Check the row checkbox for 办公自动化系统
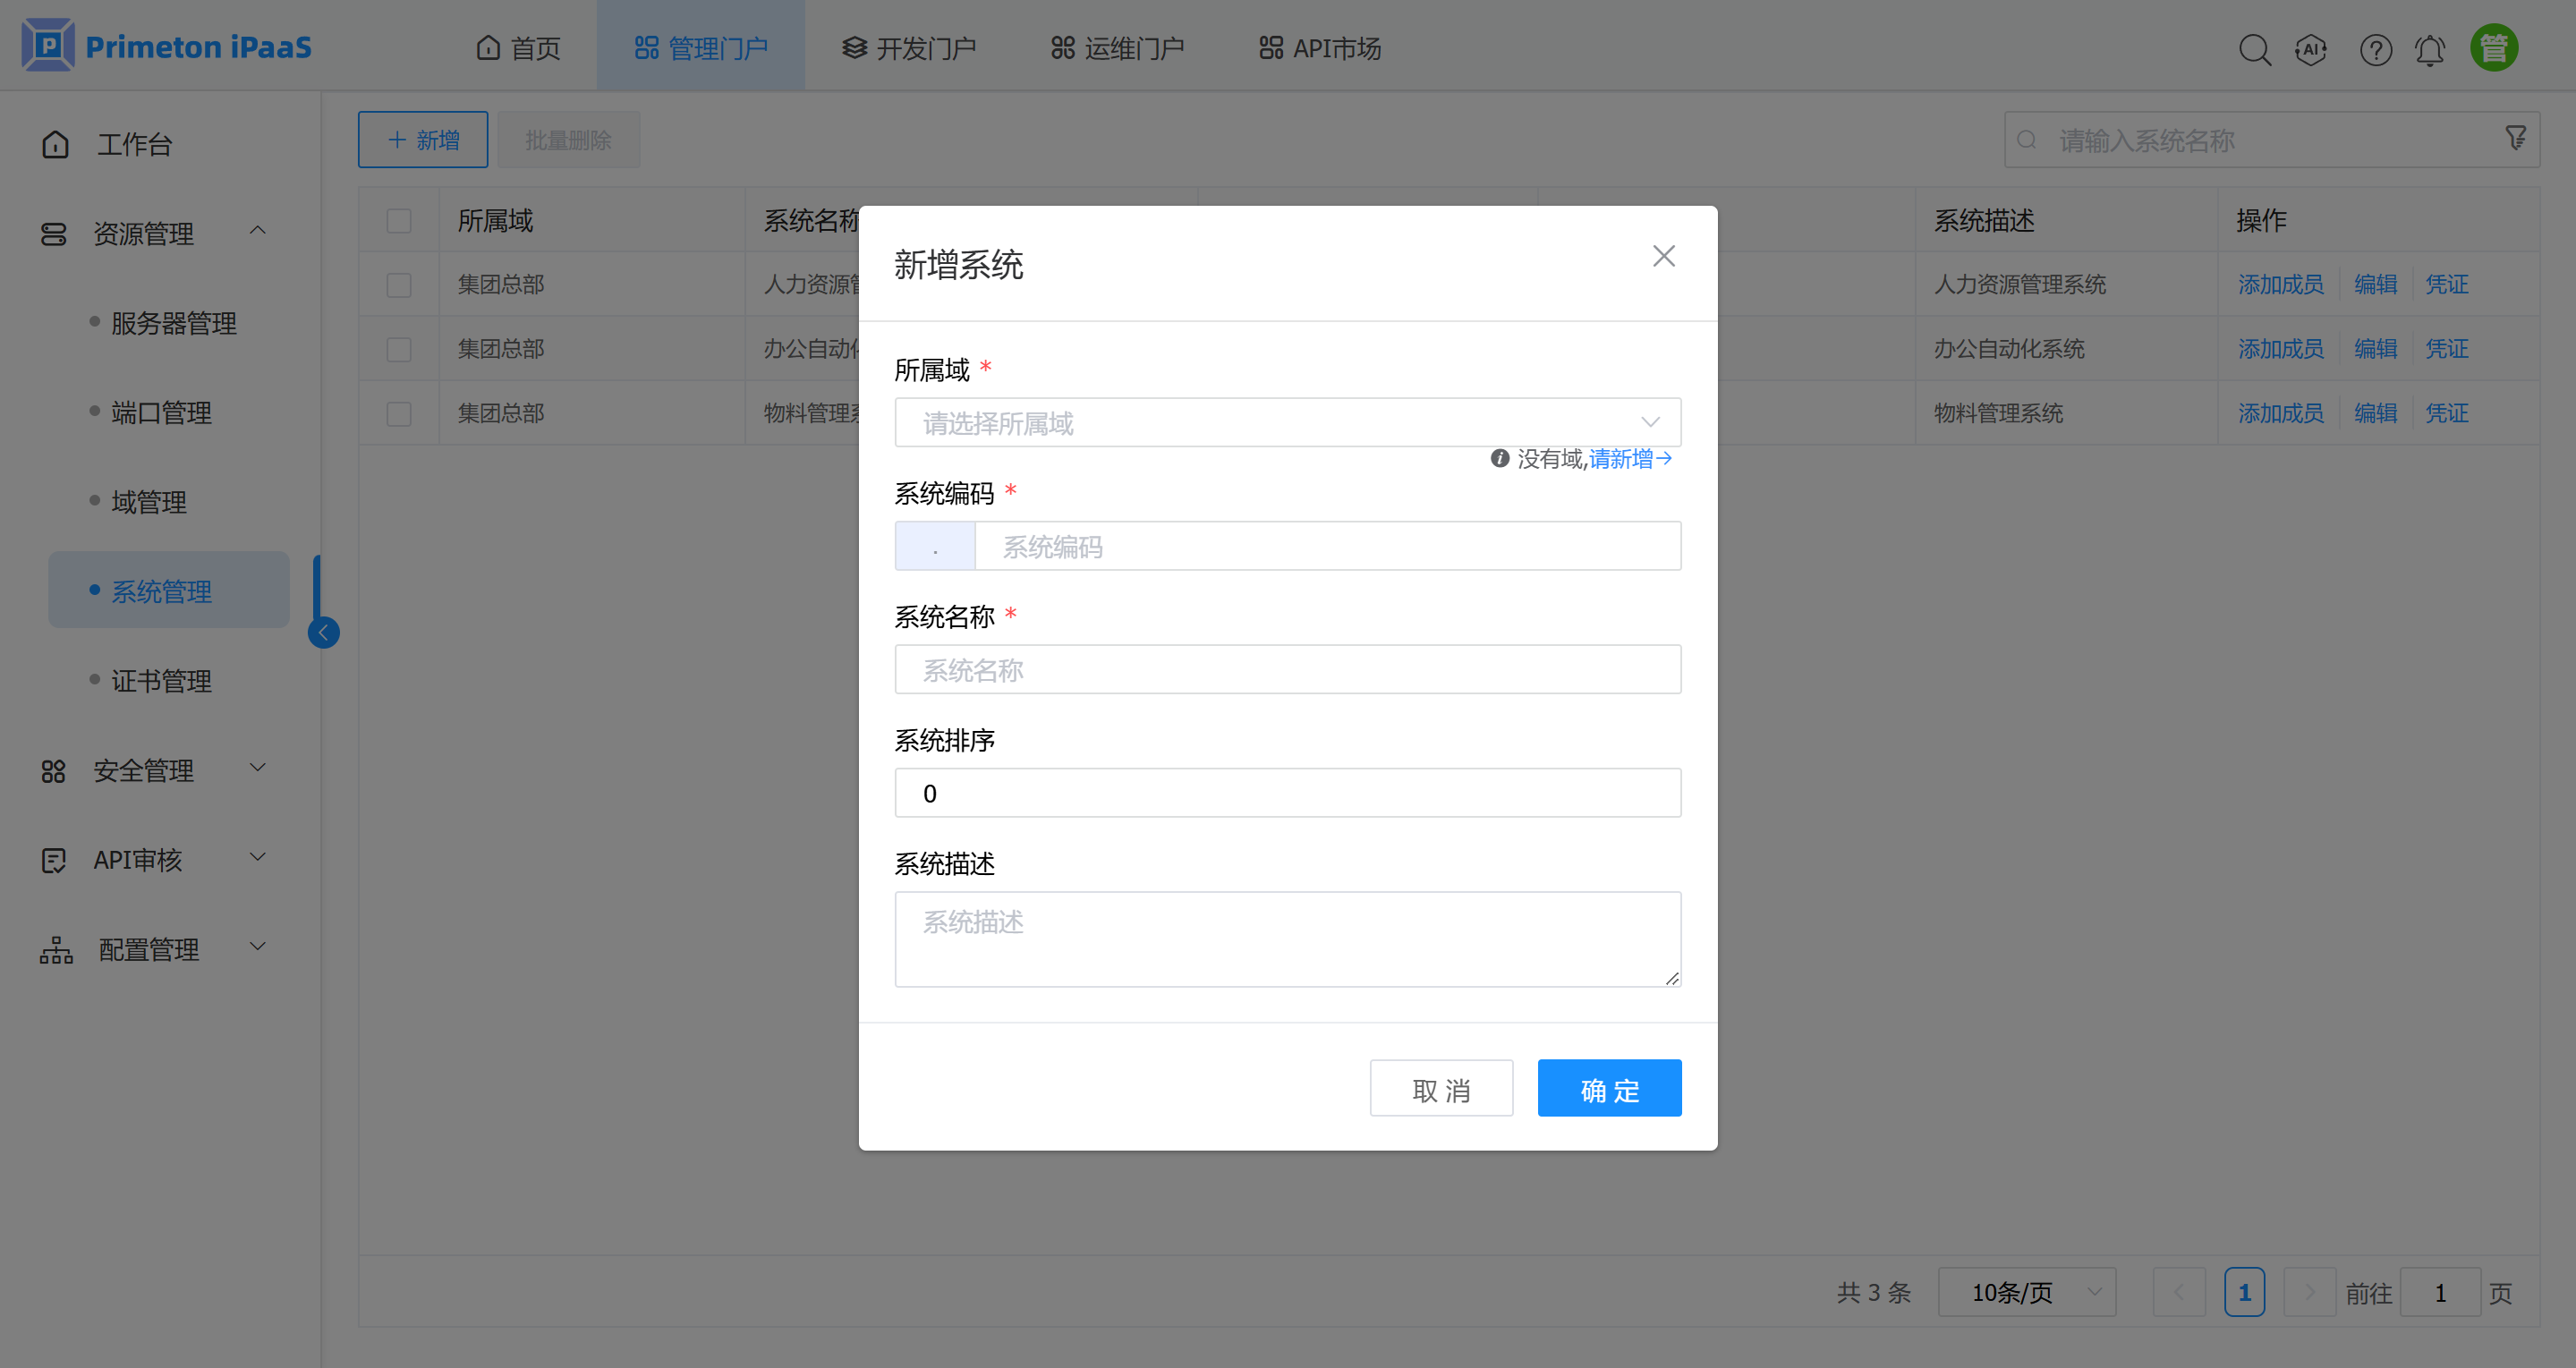Screen dimensions: 2576x1368 [399, 348]
